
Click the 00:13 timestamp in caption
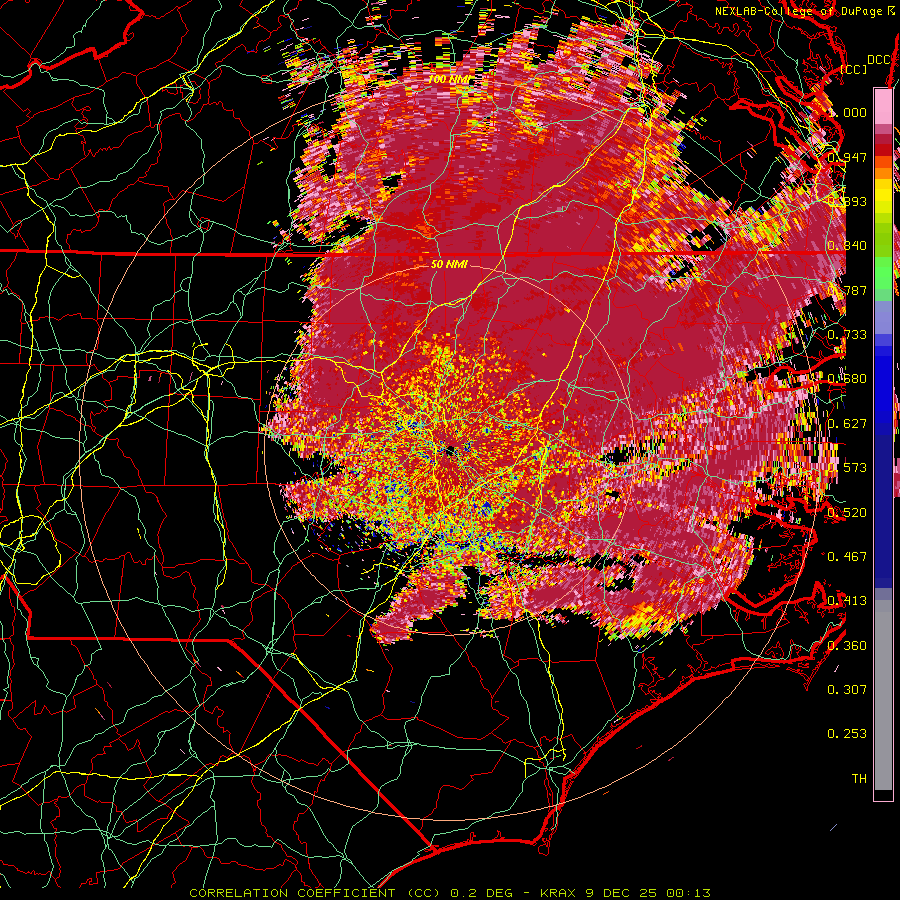688,893
